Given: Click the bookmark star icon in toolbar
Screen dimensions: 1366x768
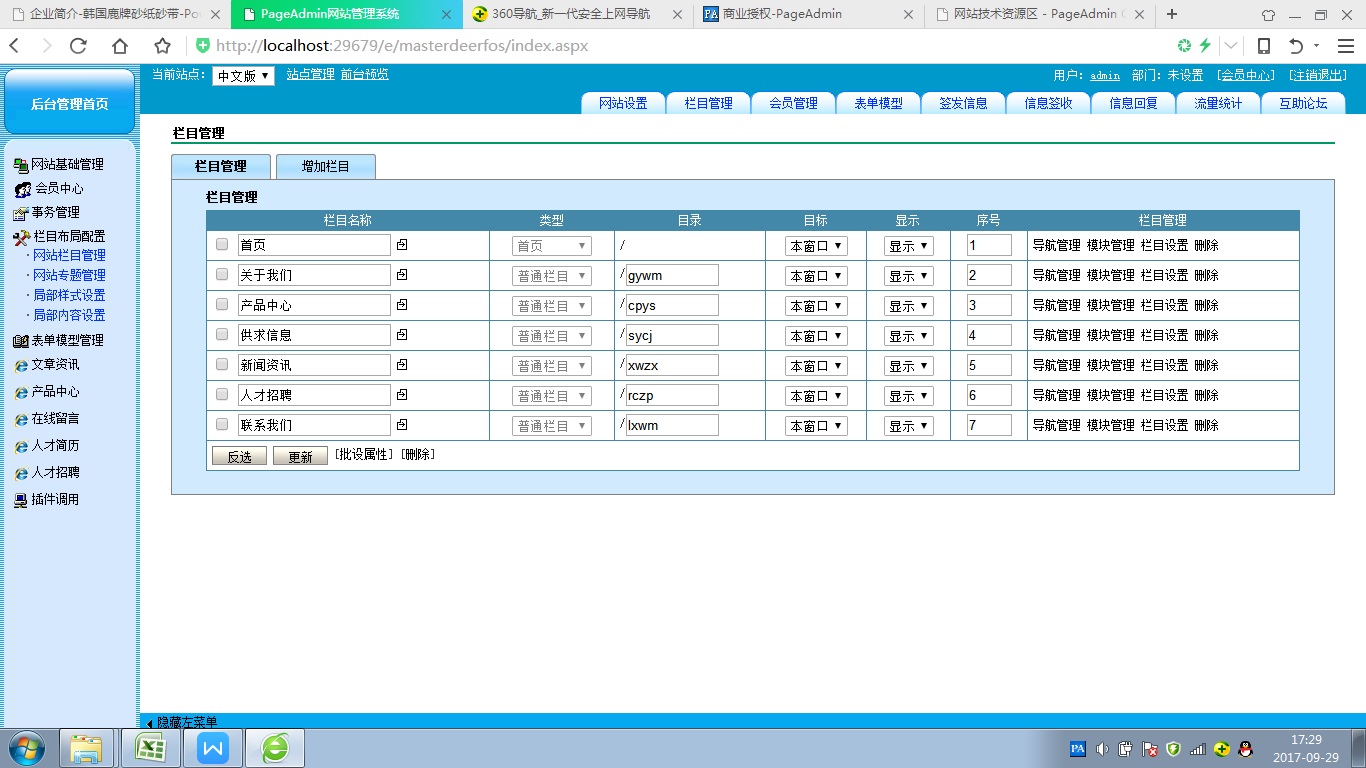Looking at the screenshot, I should [162, 46].
